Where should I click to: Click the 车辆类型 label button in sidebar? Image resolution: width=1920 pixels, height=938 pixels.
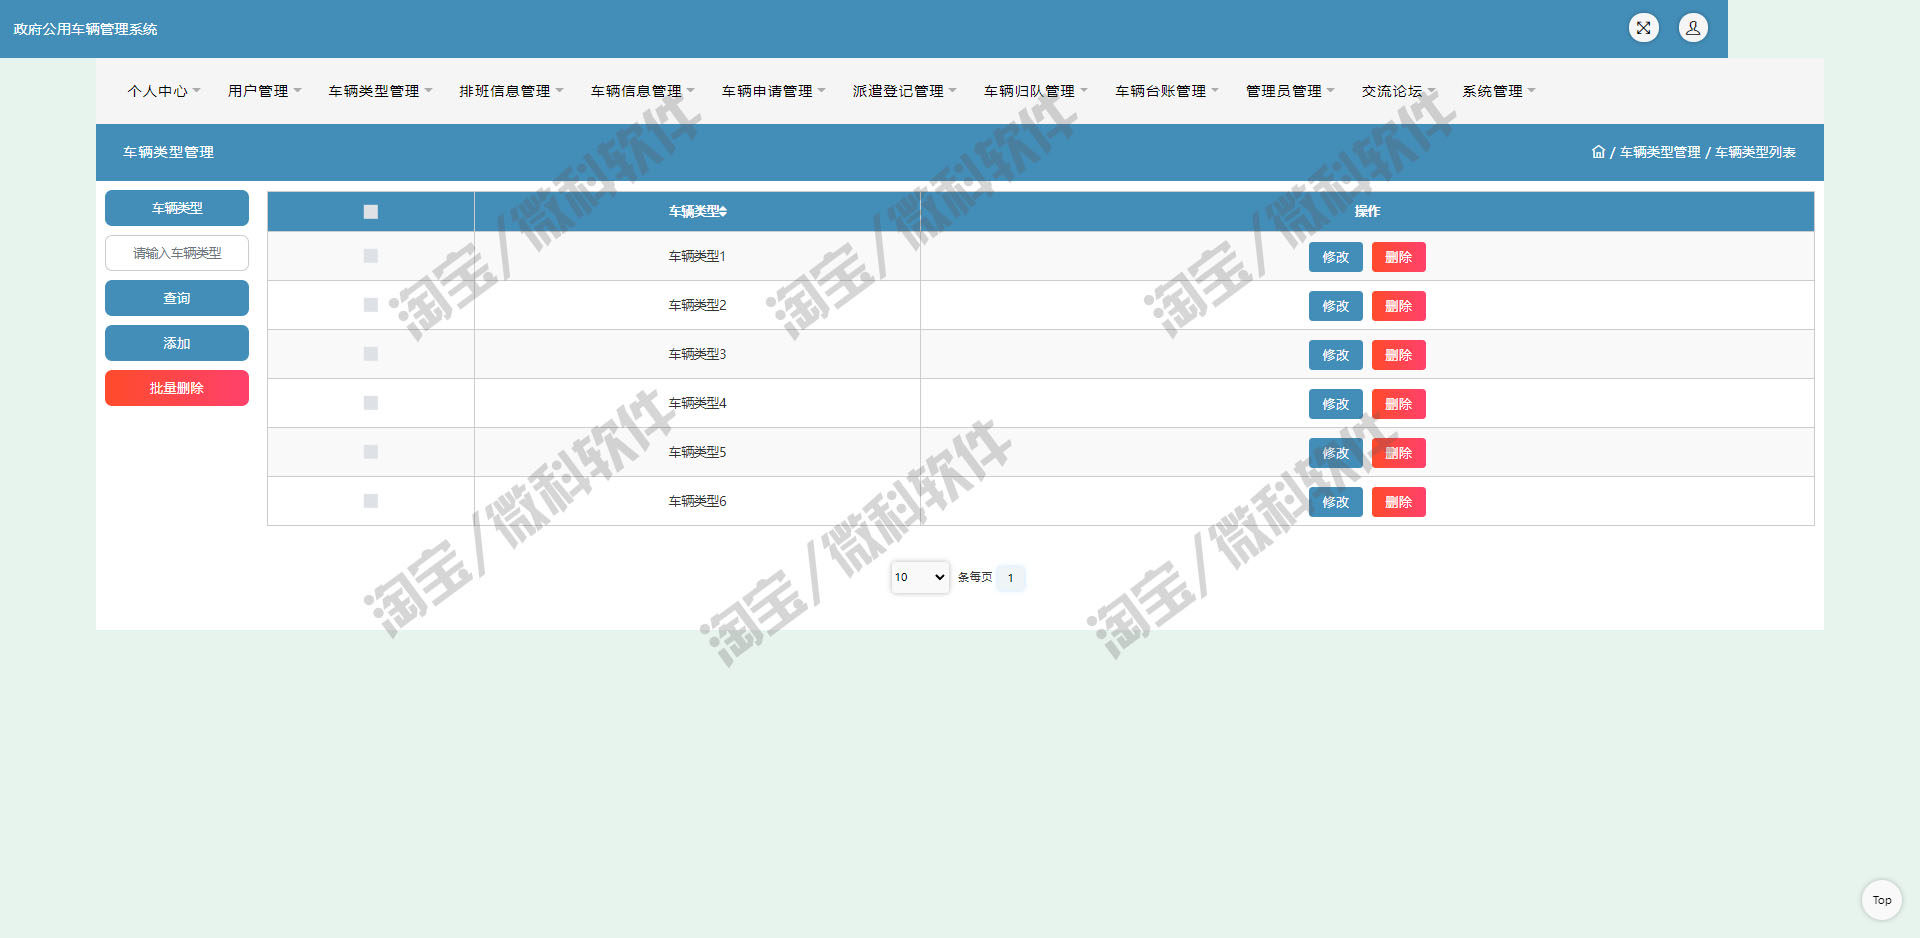click(177, 208)
